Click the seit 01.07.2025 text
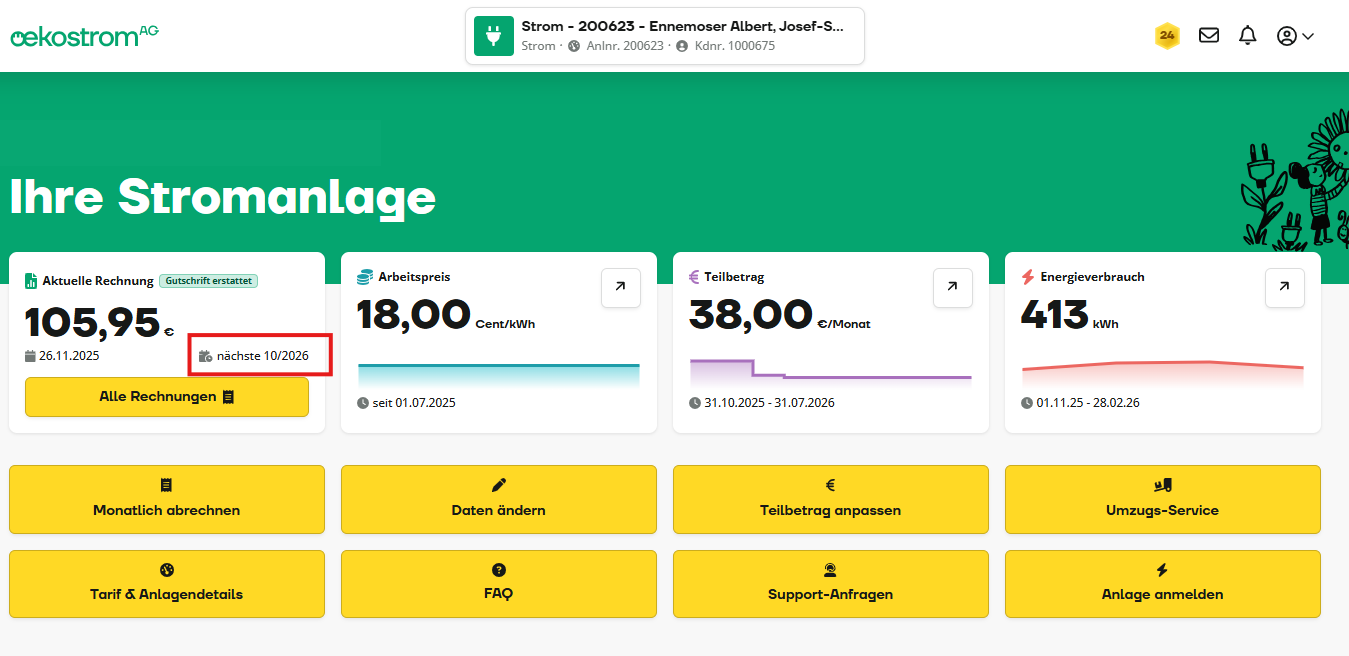1349x656 pixels. tap(414, 403)
